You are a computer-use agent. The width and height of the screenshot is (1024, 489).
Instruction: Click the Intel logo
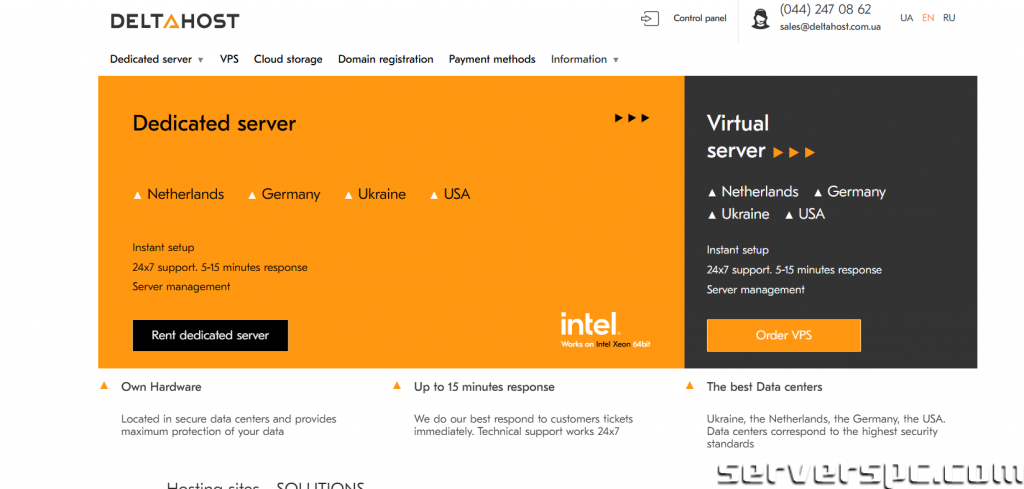pyautogui.click(x=590, y=323)
